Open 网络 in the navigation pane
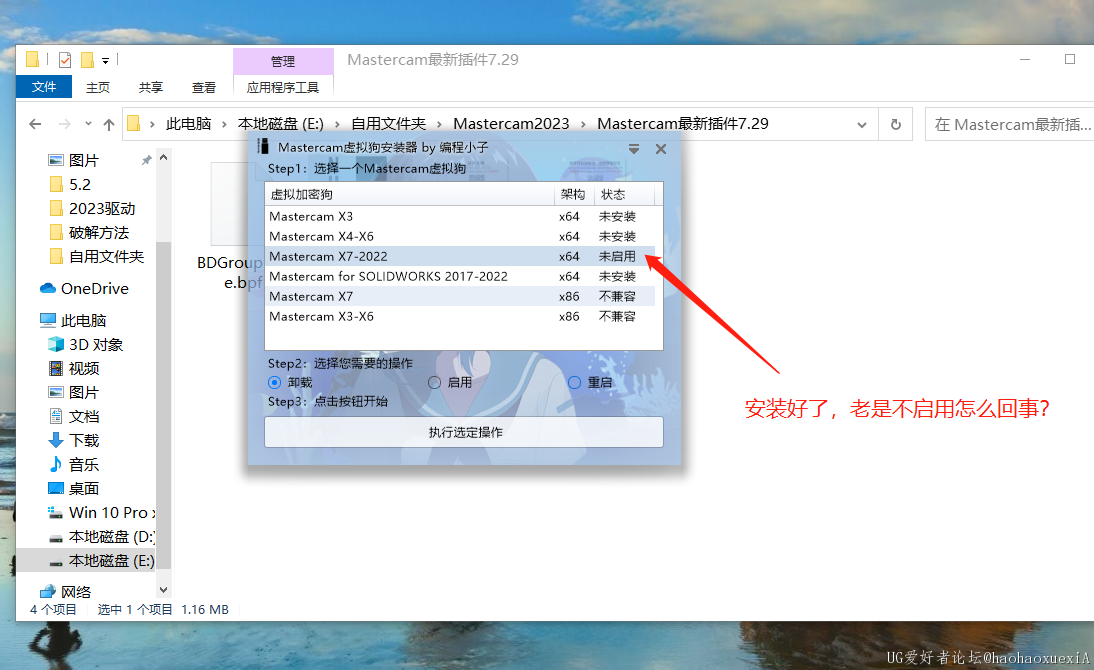This screenshot has width=1094, height=670. click(75, 592)
